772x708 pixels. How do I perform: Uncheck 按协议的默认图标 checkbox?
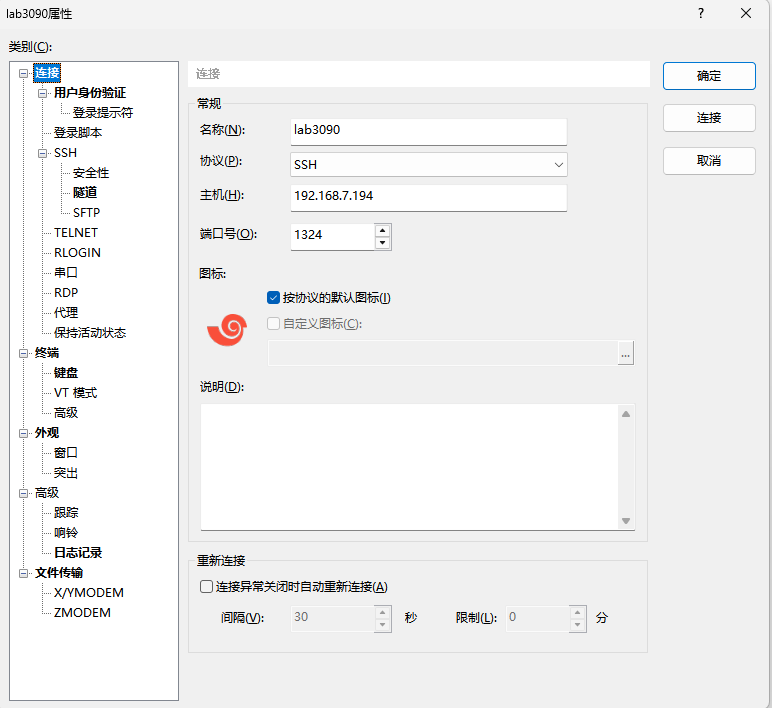[x=273, y=298]
